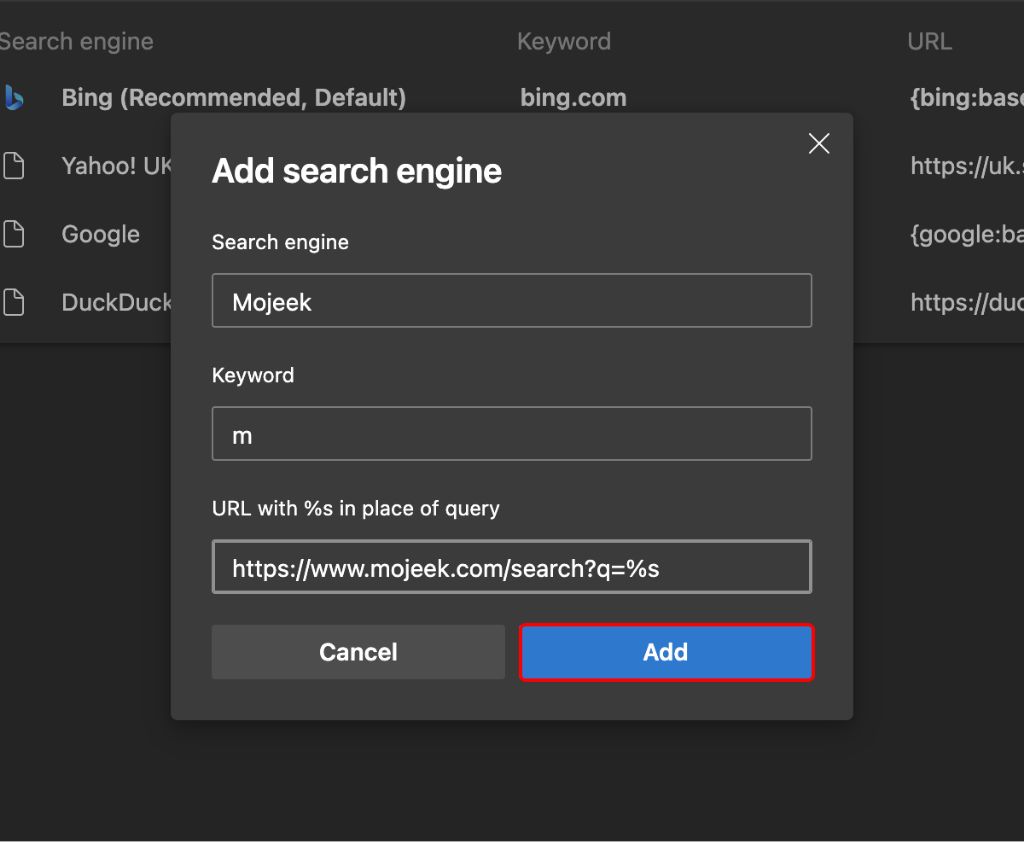Click the Yahoo! UK page icon
The image size is (1024, 842).
point(14,166)
